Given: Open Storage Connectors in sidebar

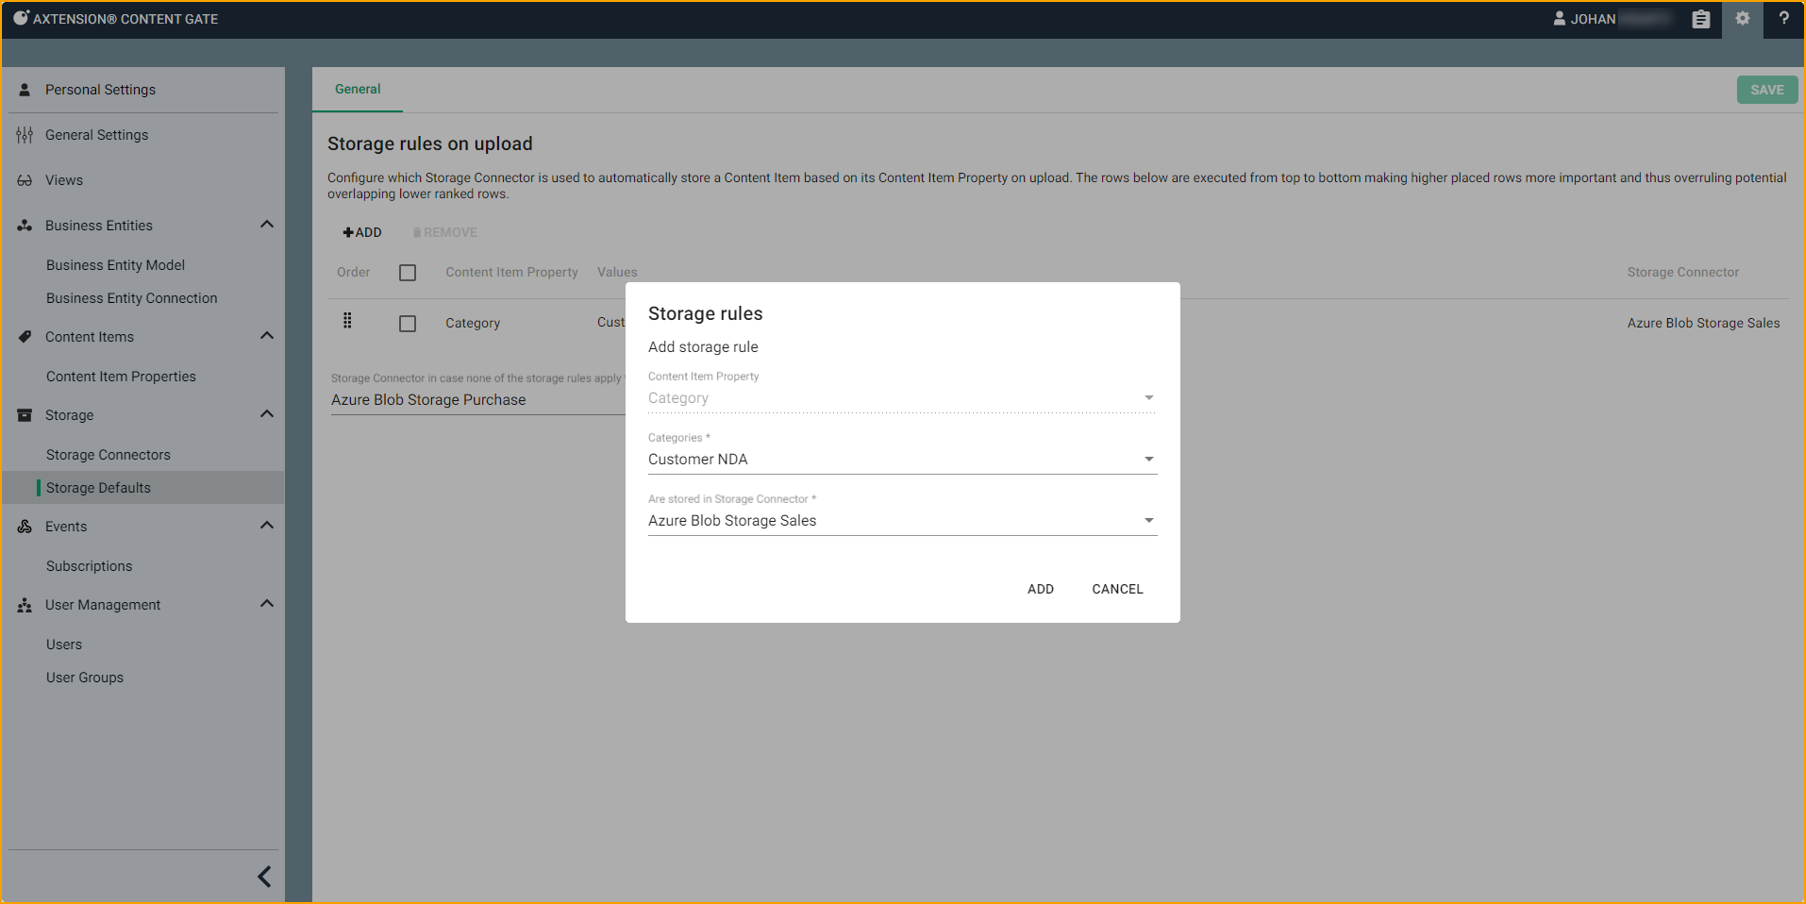Looking at the screenshot, I should coord(108,455).
